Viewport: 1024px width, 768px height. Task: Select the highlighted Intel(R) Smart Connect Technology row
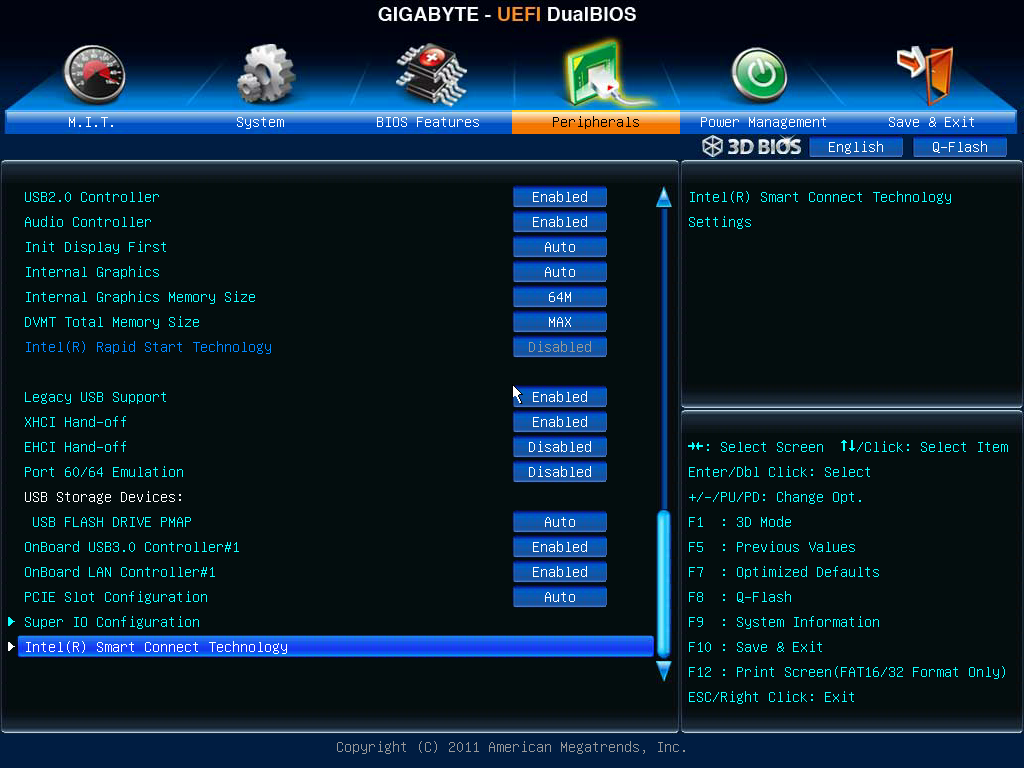336,647
